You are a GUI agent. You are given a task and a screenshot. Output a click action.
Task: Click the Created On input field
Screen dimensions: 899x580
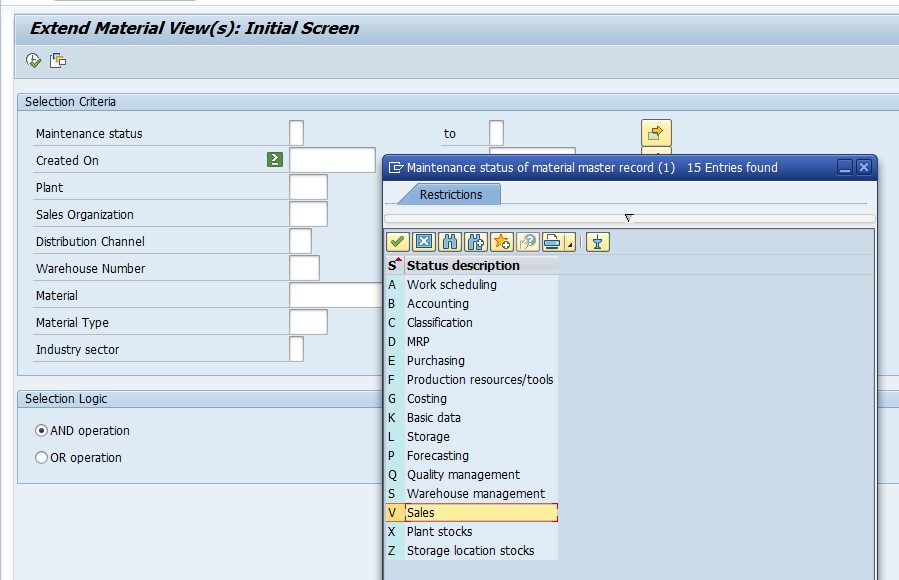pyautogui.click(x=333, y=160)
